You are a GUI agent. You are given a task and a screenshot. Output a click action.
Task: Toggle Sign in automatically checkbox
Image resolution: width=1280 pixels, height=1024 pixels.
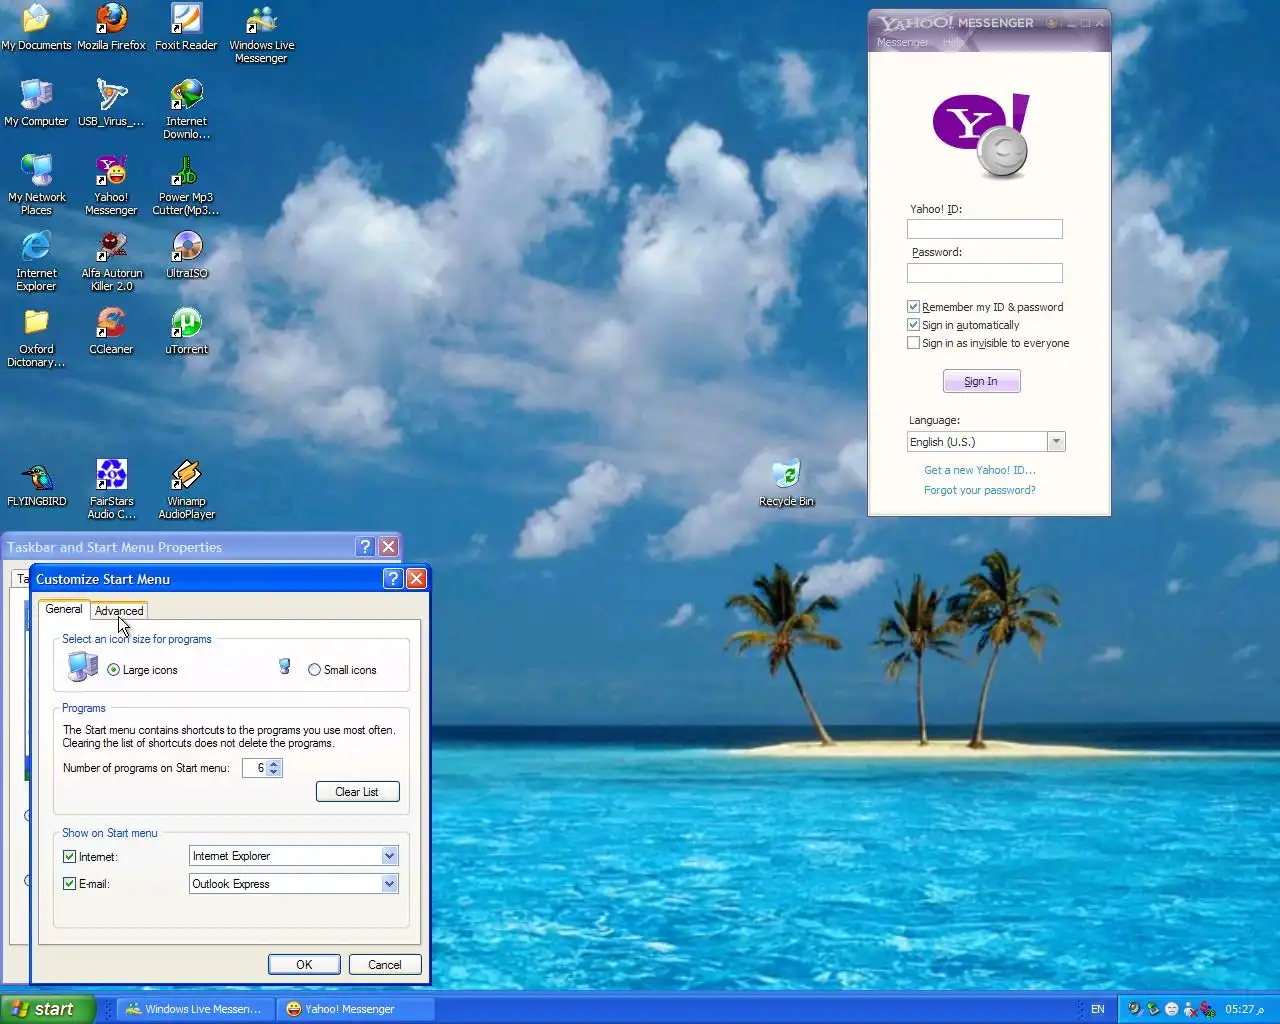pyautogui.click(x=913, y=325)
